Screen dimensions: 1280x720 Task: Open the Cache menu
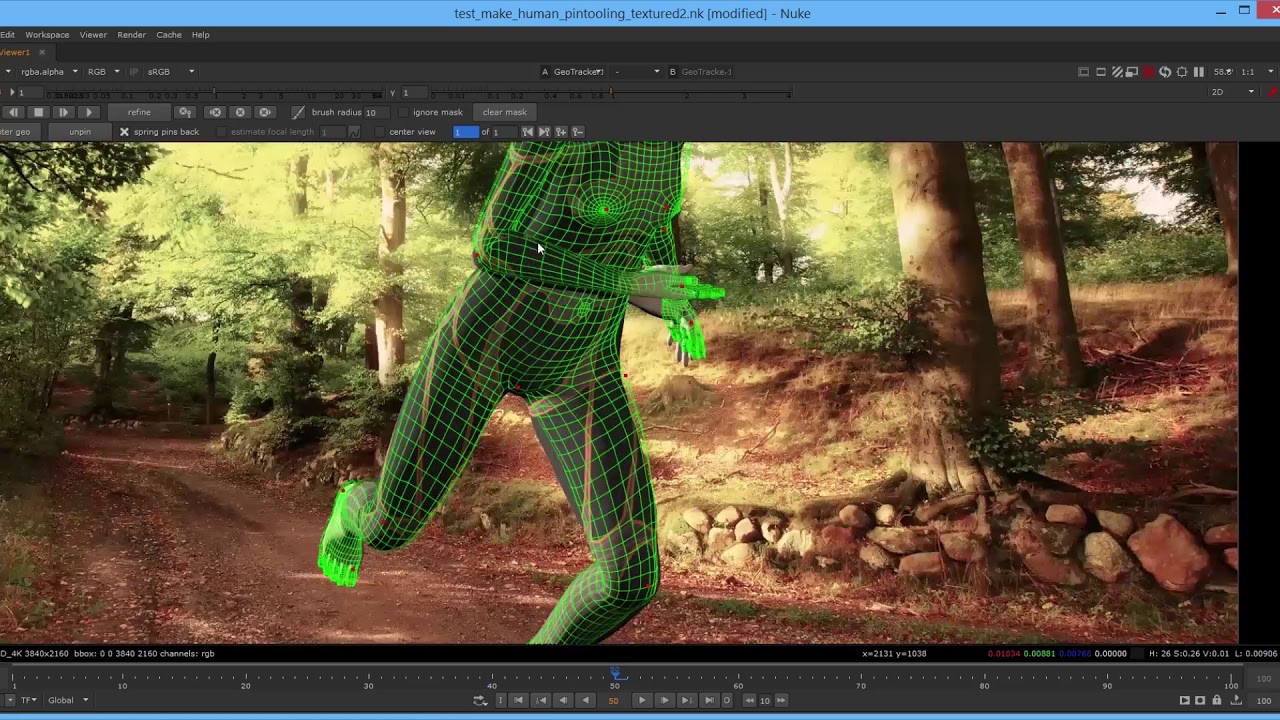pyautogui.click(x=168, y=35)
